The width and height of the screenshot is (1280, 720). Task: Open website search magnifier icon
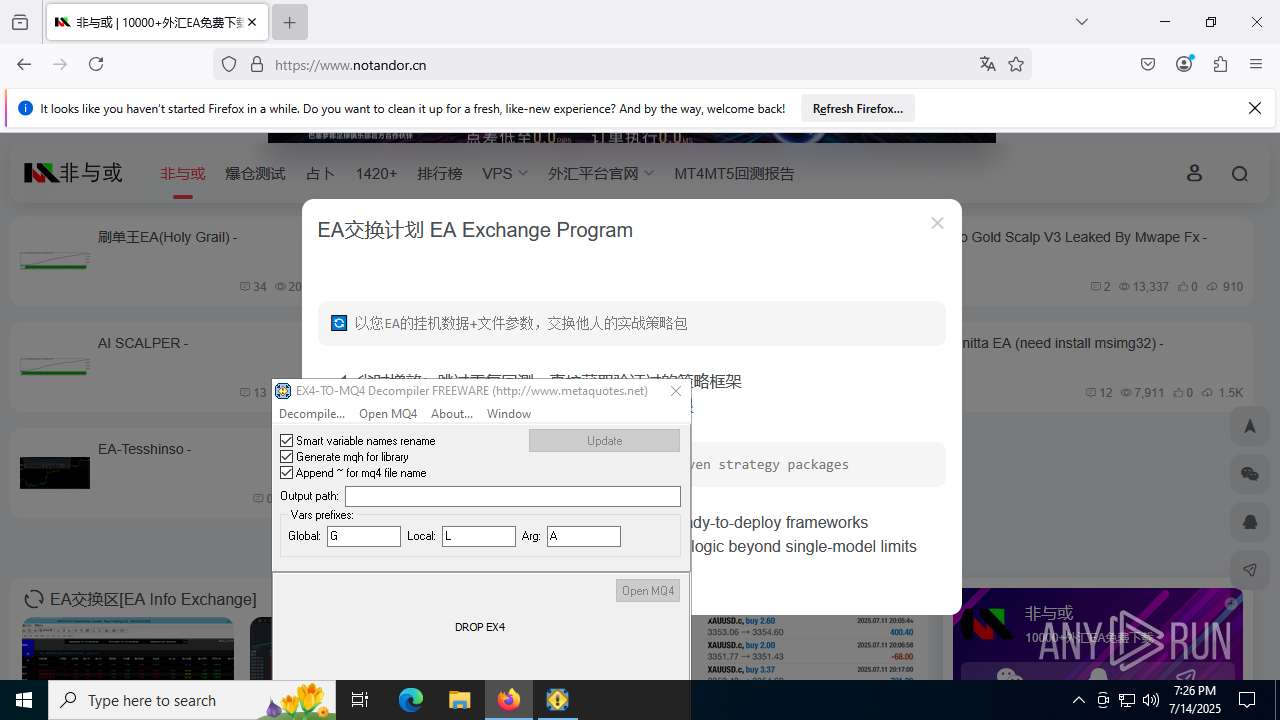[x=1240, y=174]
